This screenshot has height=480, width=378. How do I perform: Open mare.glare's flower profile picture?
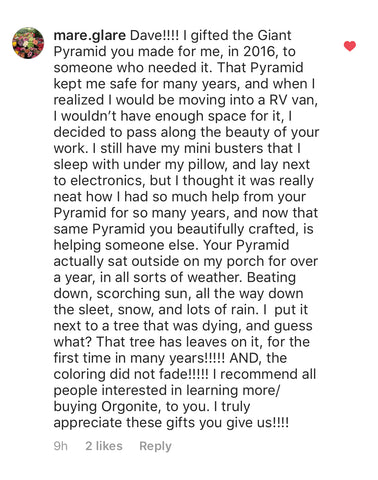click(28, 43)
